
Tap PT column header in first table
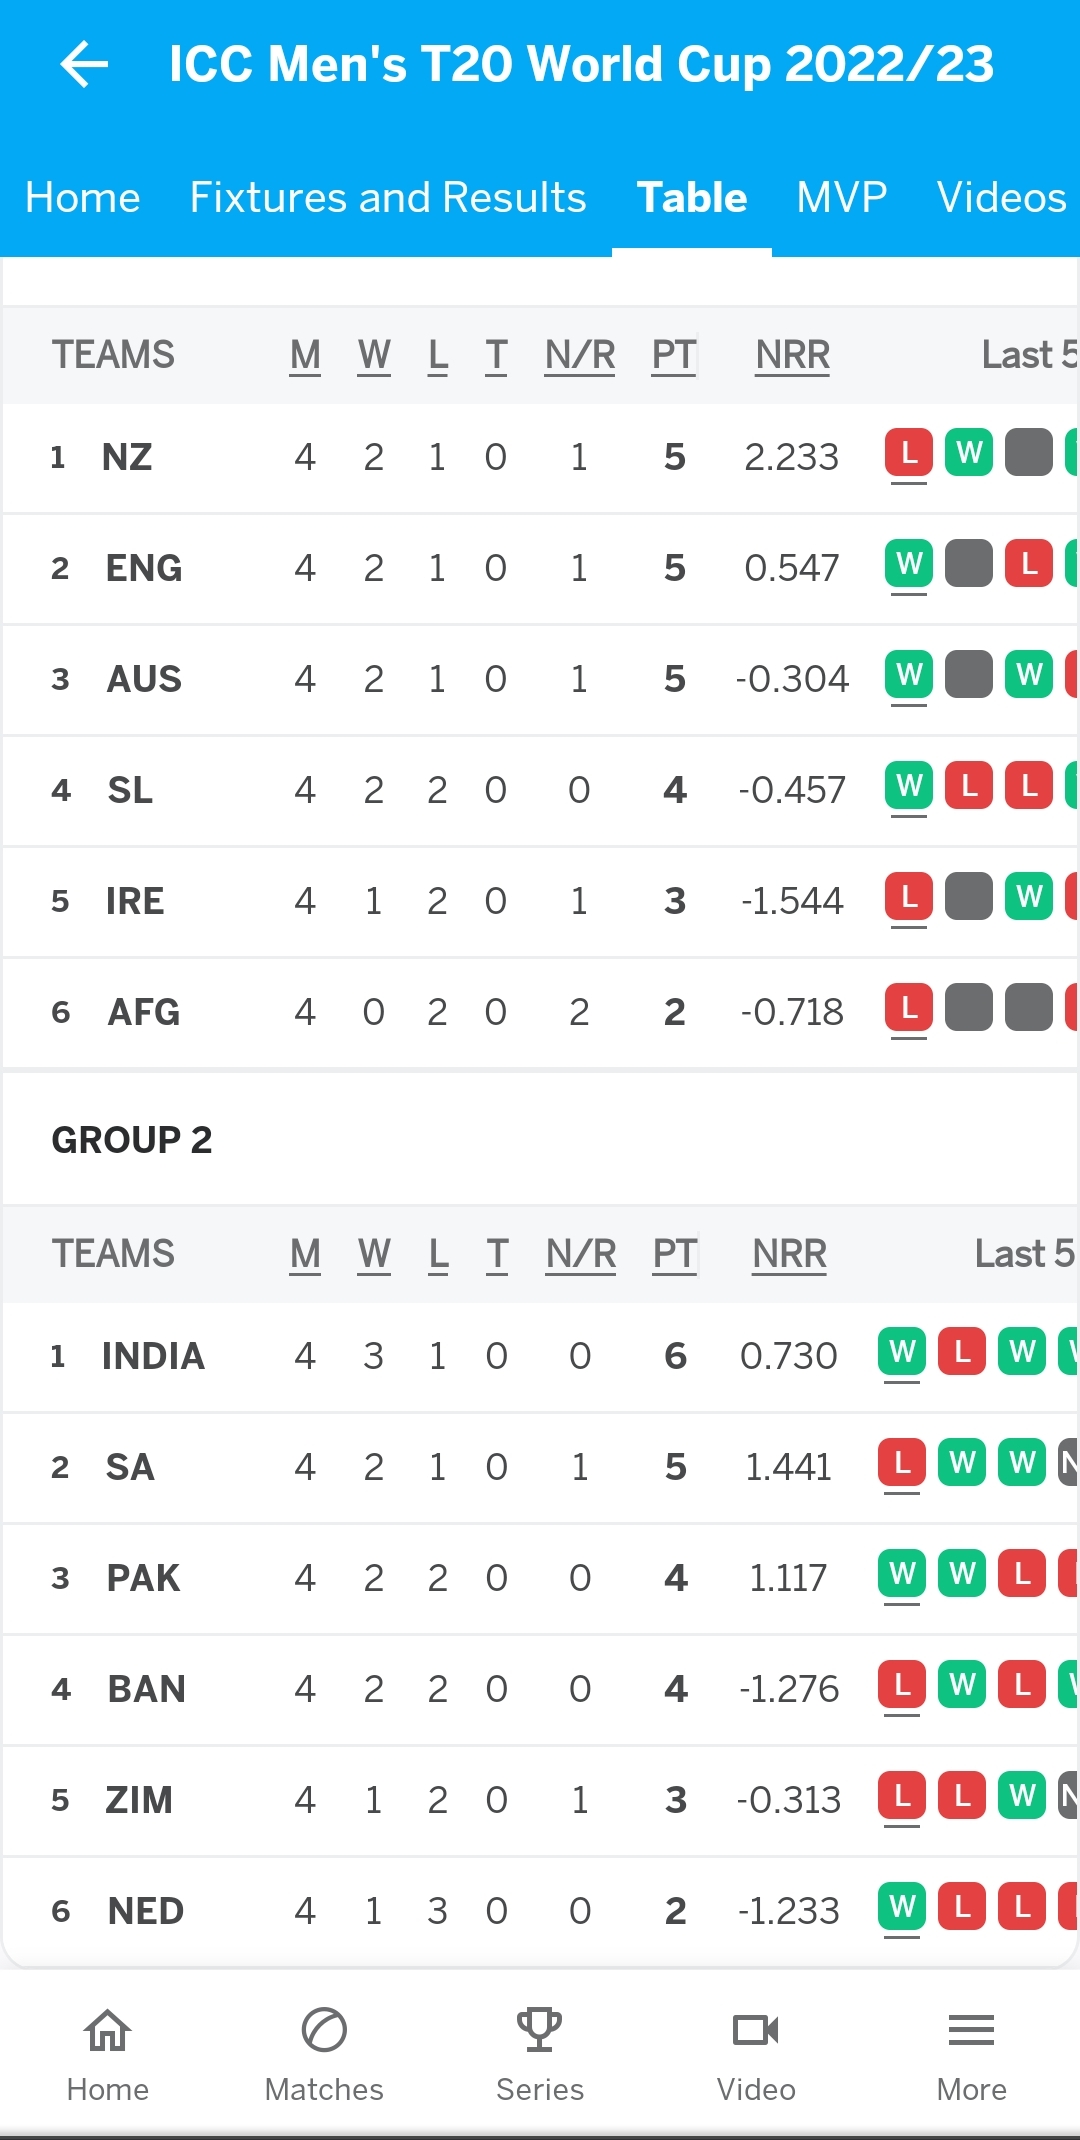(x=674, y=355)
